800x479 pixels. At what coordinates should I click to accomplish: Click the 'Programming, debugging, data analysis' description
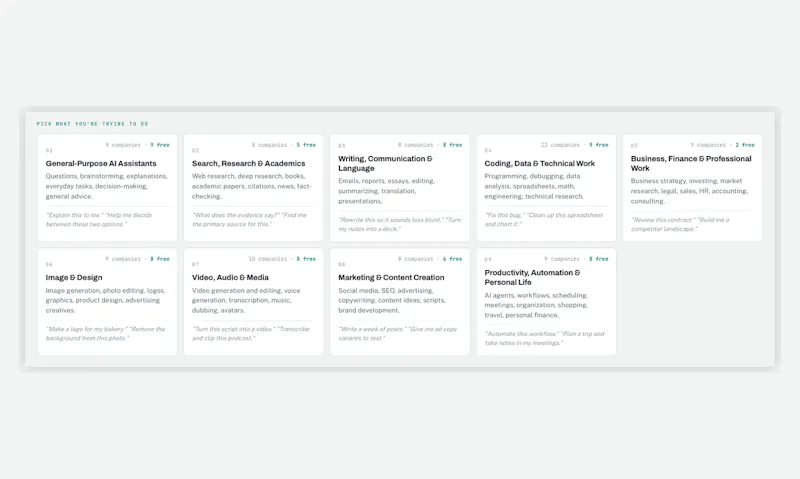[x=534, y=186]
